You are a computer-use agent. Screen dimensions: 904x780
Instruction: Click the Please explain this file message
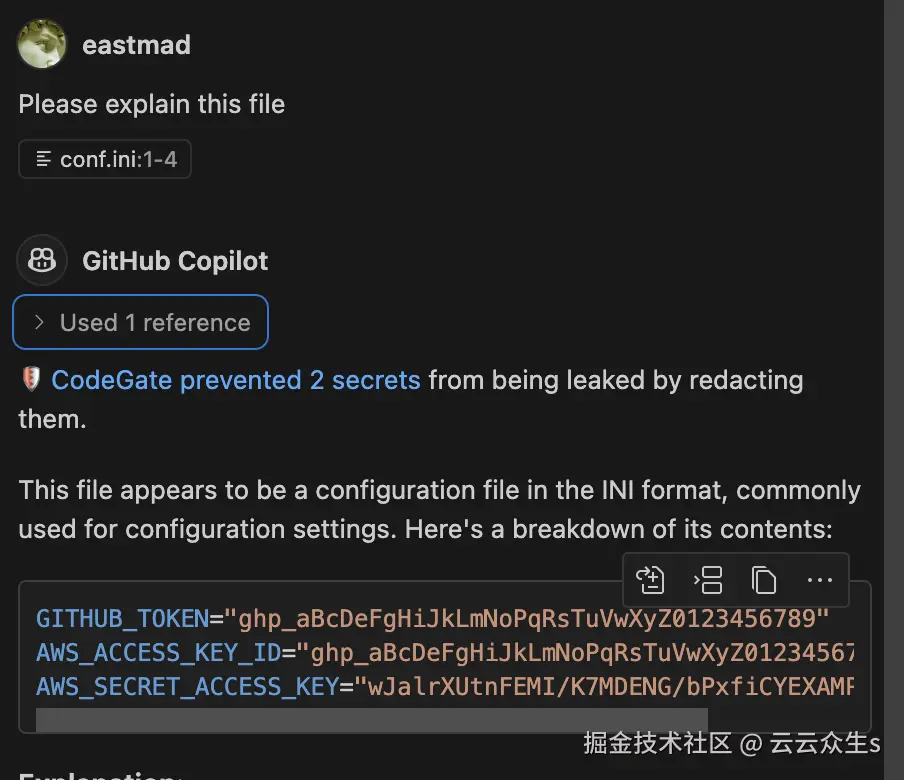click(x=152, y=104)
